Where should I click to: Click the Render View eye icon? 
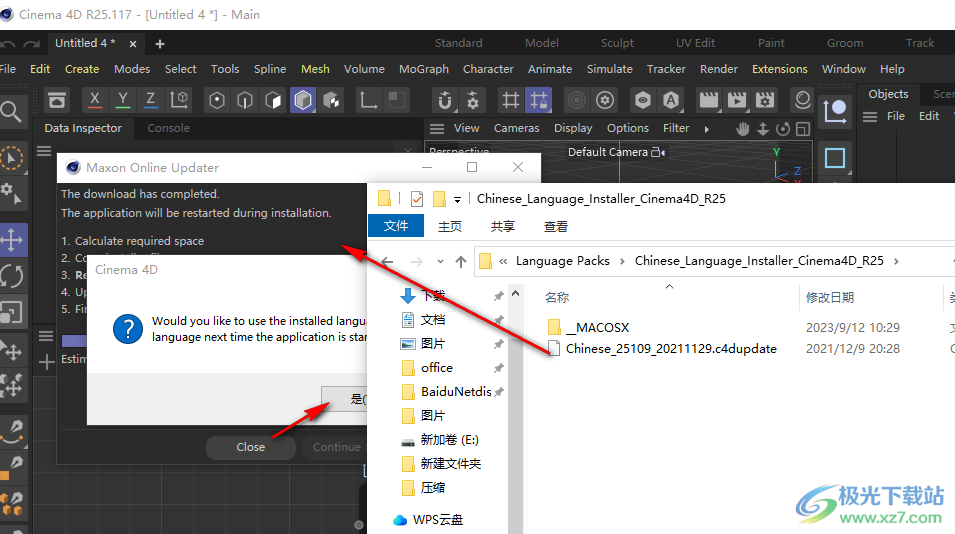click(643, 100)
